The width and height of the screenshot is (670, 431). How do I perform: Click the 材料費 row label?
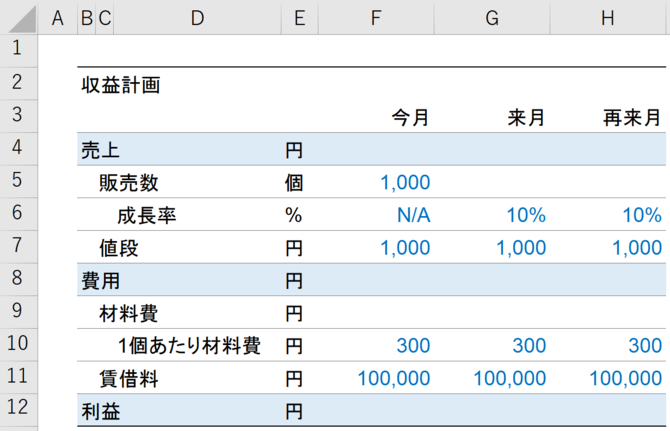(x=129, y=314)
